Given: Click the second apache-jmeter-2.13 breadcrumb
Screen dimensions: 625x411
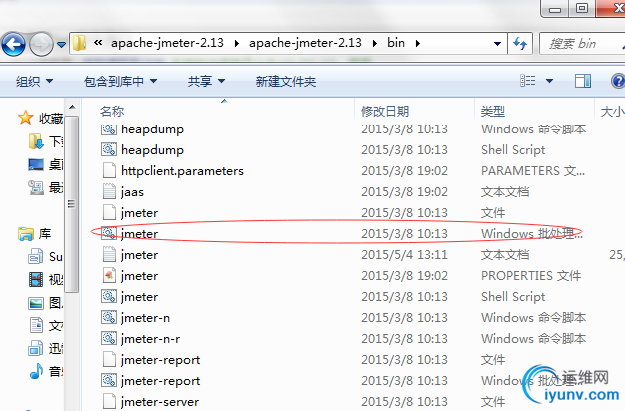Looking at the screenshot, I should (305, 43).
